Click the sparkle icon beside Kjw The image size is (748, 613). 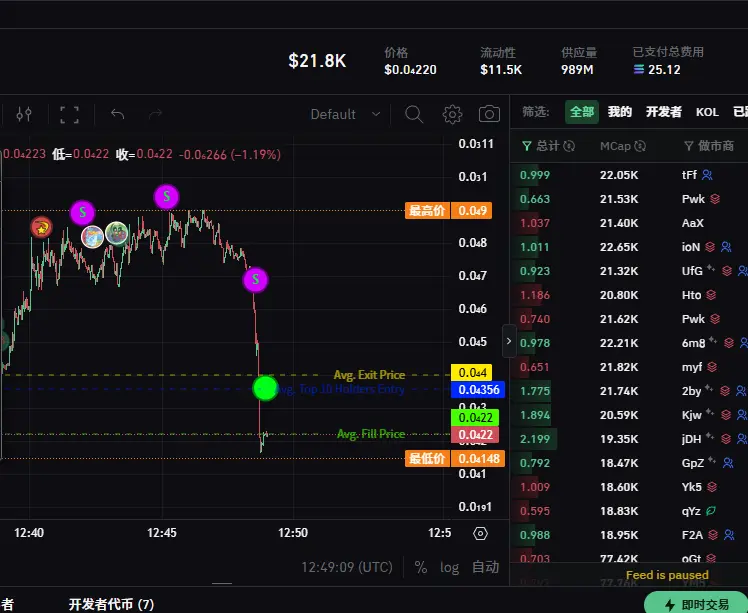coord(710,413)
